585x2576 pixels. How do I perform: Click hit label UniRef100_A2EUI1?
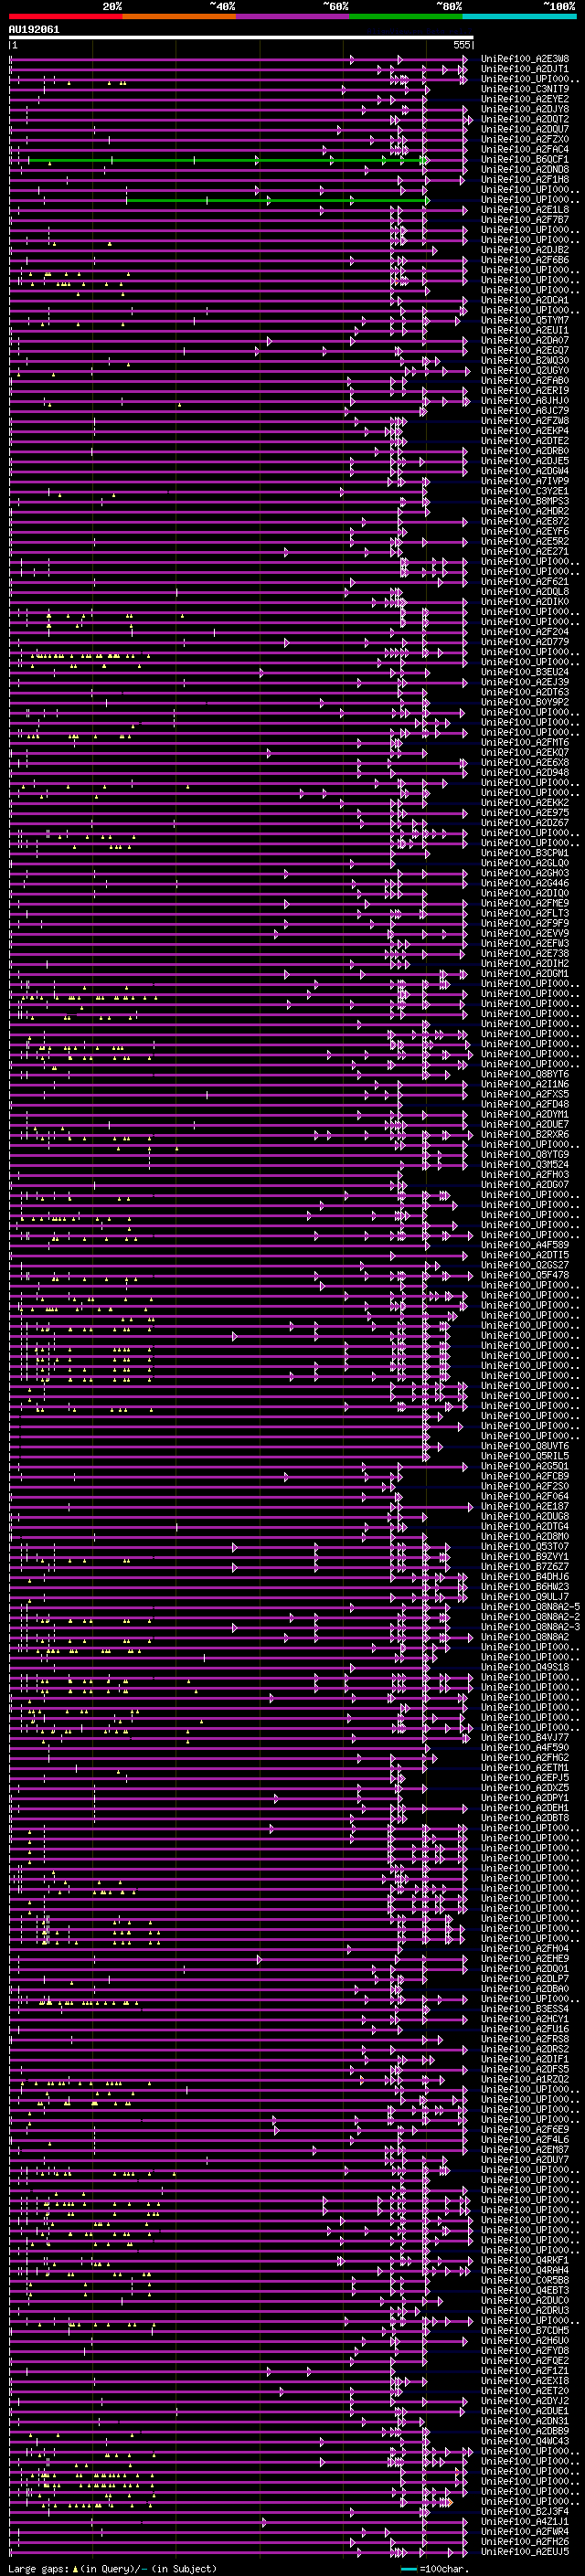point(525,330)
